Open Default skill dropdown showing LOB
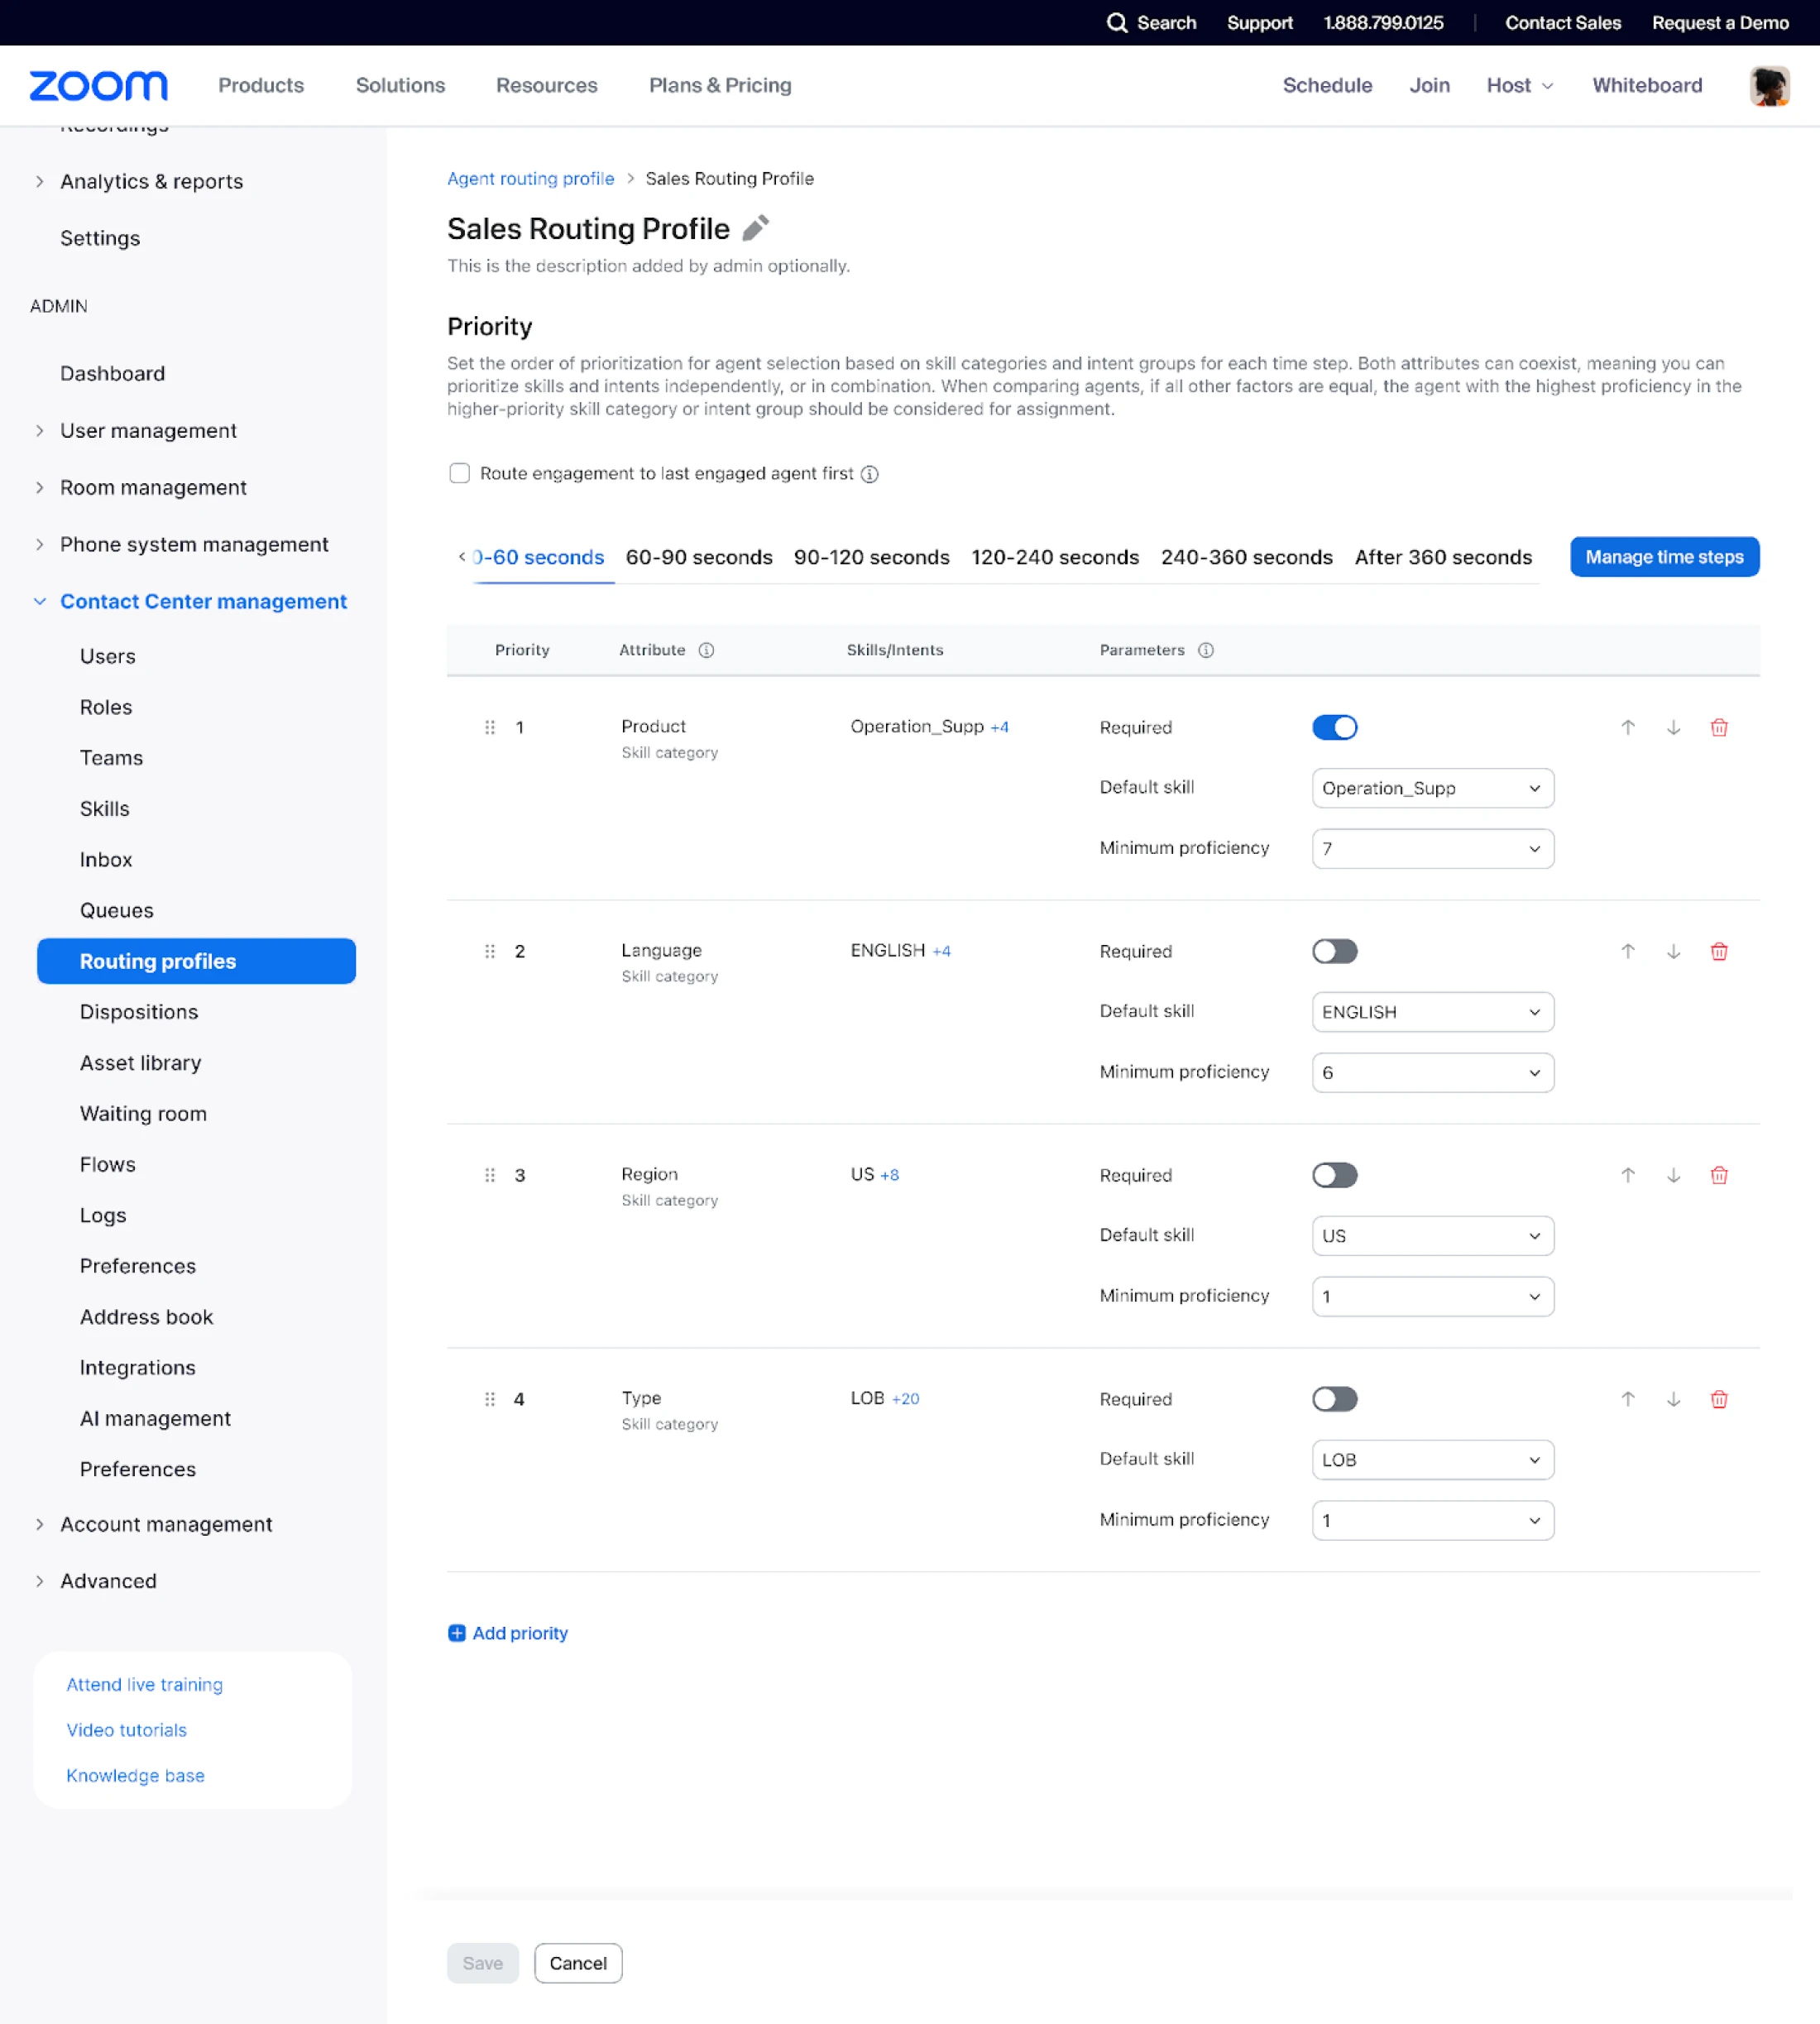The image size is (1820, 2024). click(x=1432, y=1460)
